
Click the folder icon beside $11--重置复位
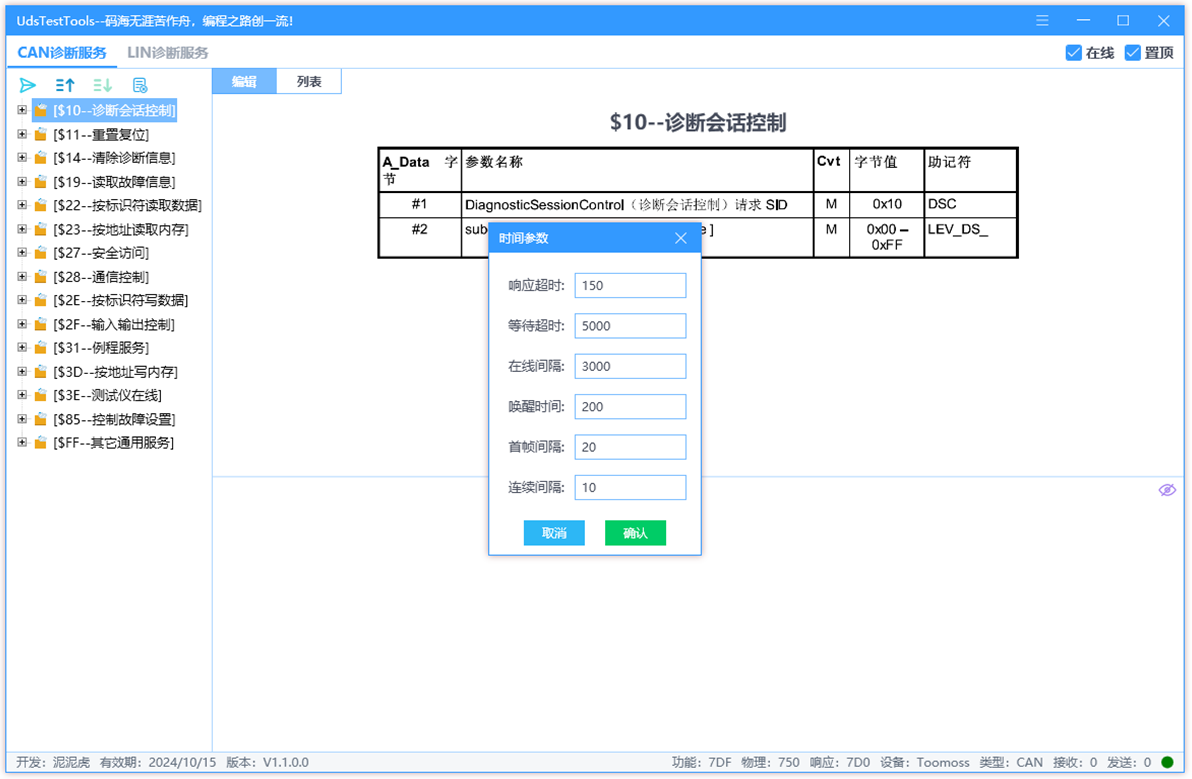pos(40,134)
